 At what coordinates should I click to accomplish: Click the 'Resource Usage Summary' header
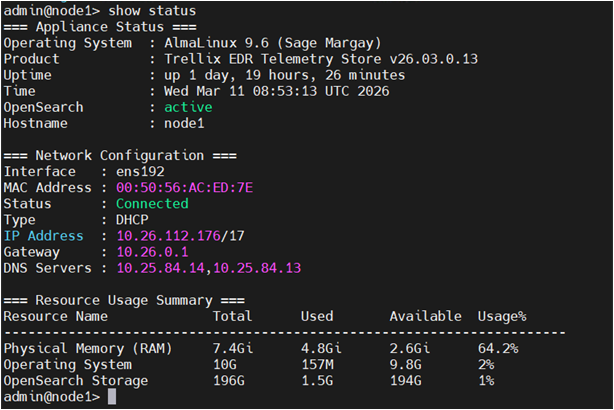pos(124,300)
